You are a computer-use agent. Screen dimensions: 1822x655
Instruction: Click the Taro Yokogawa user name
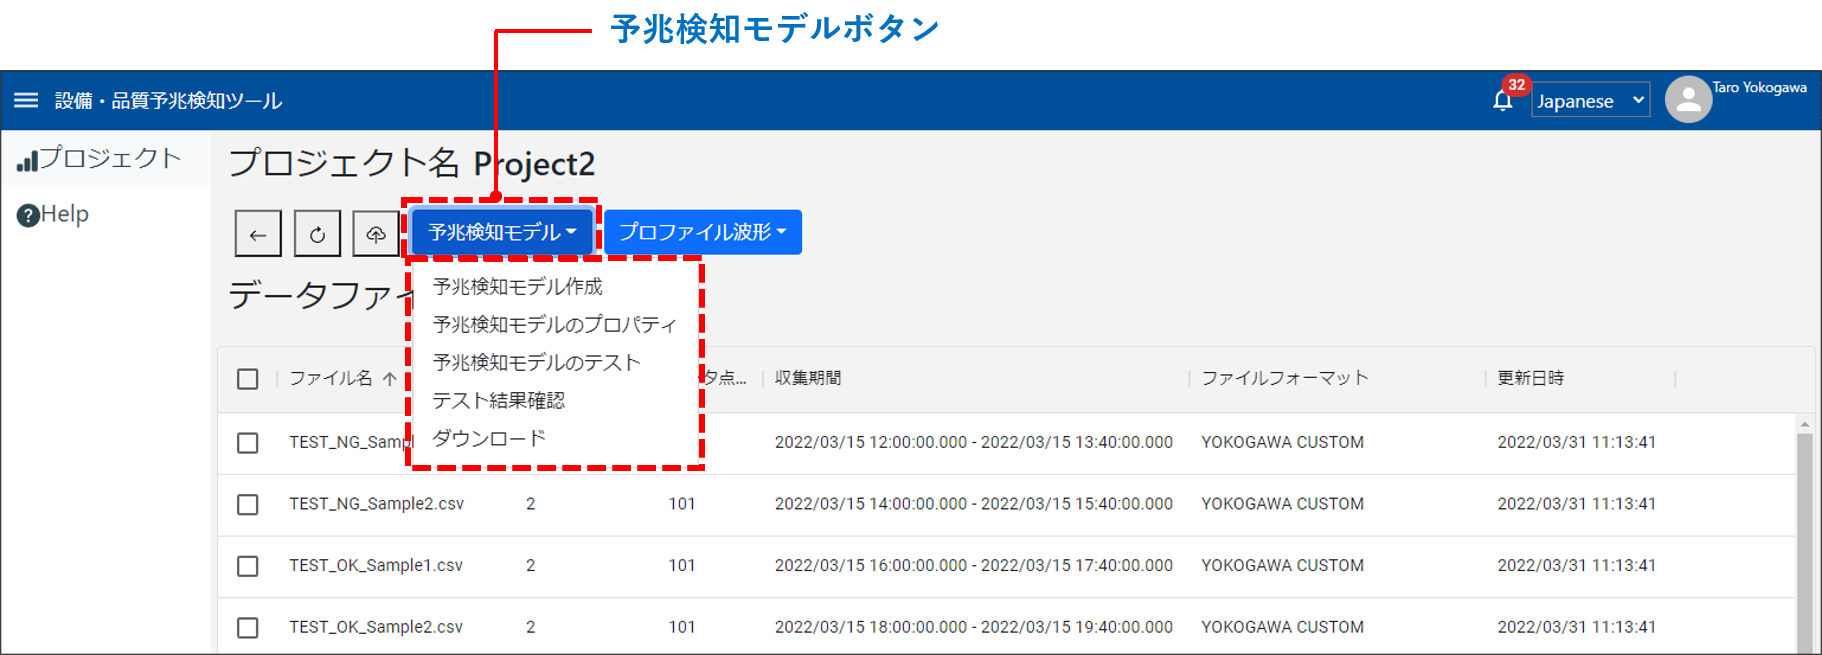1760,87
